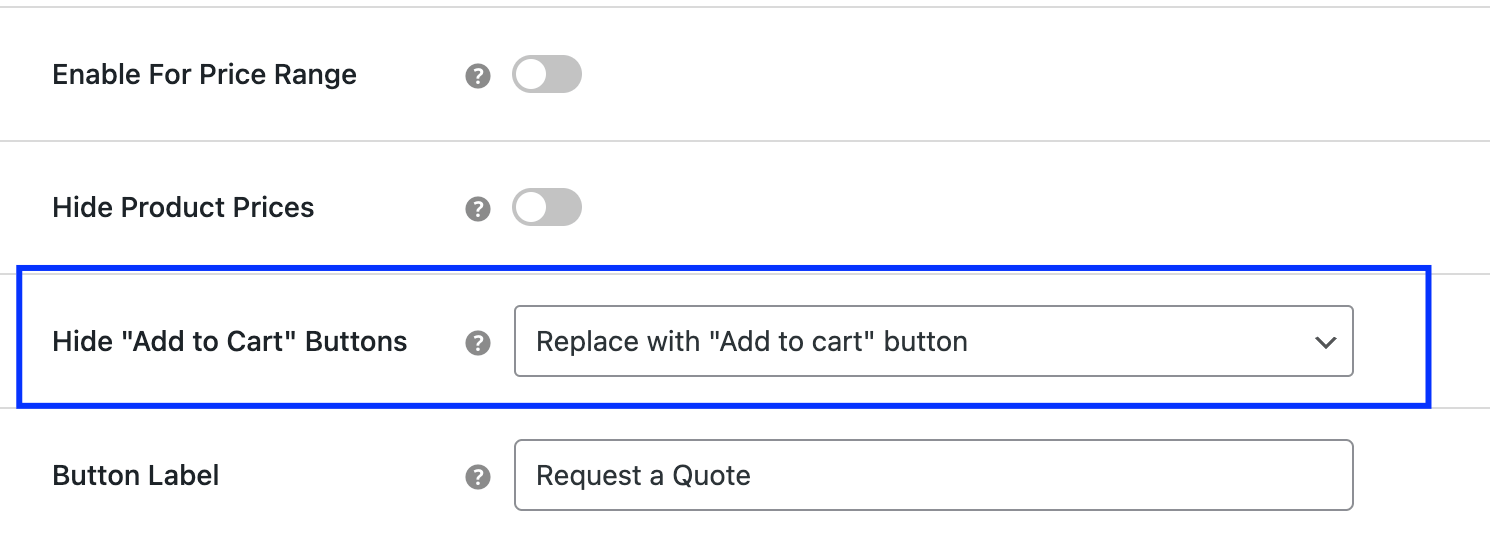This screenshot has height=534, width=1490.
Task: Focus the Button Label text field
Action: (933, 475)
